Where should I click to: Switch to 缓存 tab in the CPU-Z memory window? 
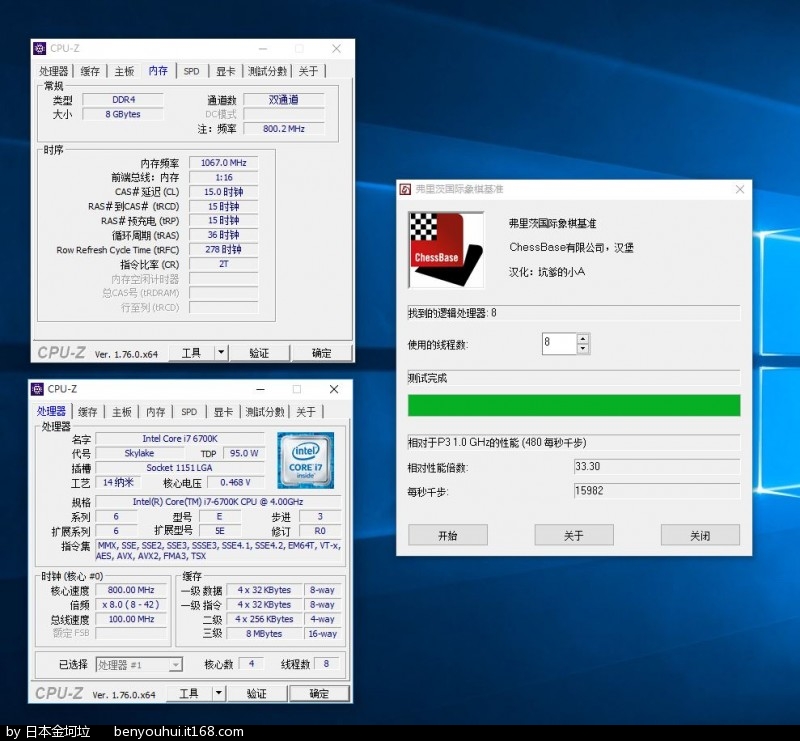click(x=90, y=71)
